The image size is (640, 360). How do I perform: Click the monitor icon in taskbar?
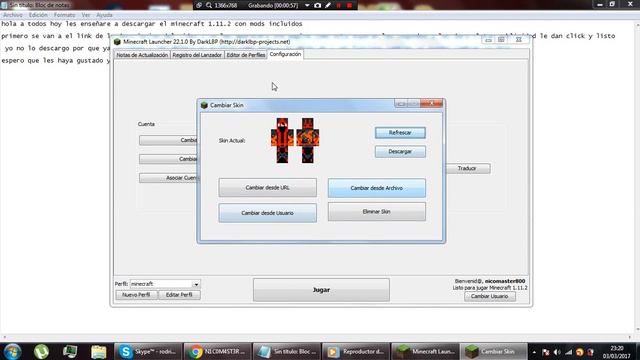[70, 351]
